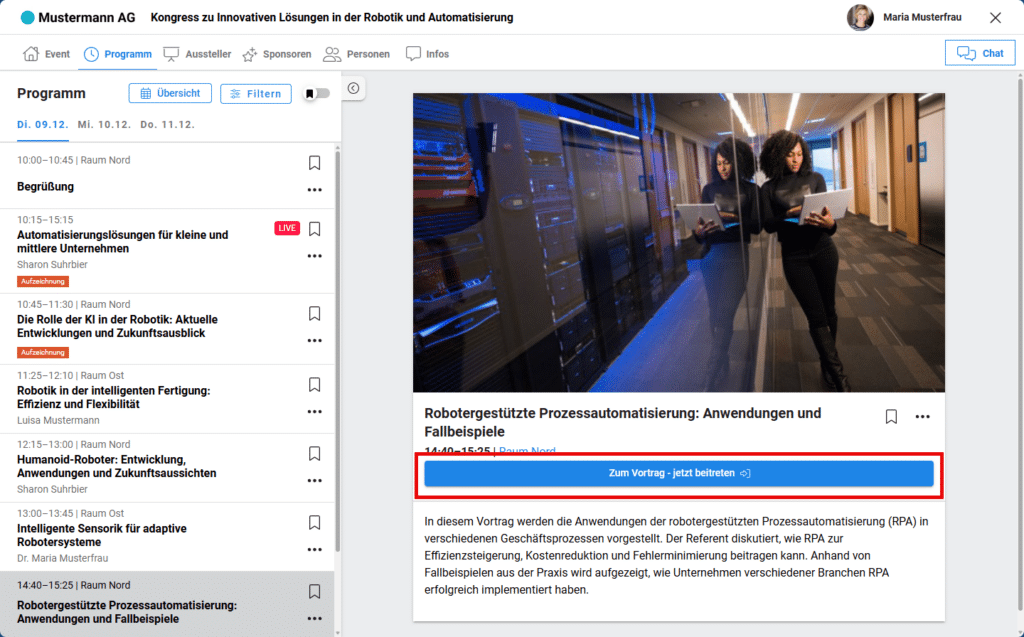Toggle bookmark on the Robotik Fertigung session

click(x=314, y=384)
